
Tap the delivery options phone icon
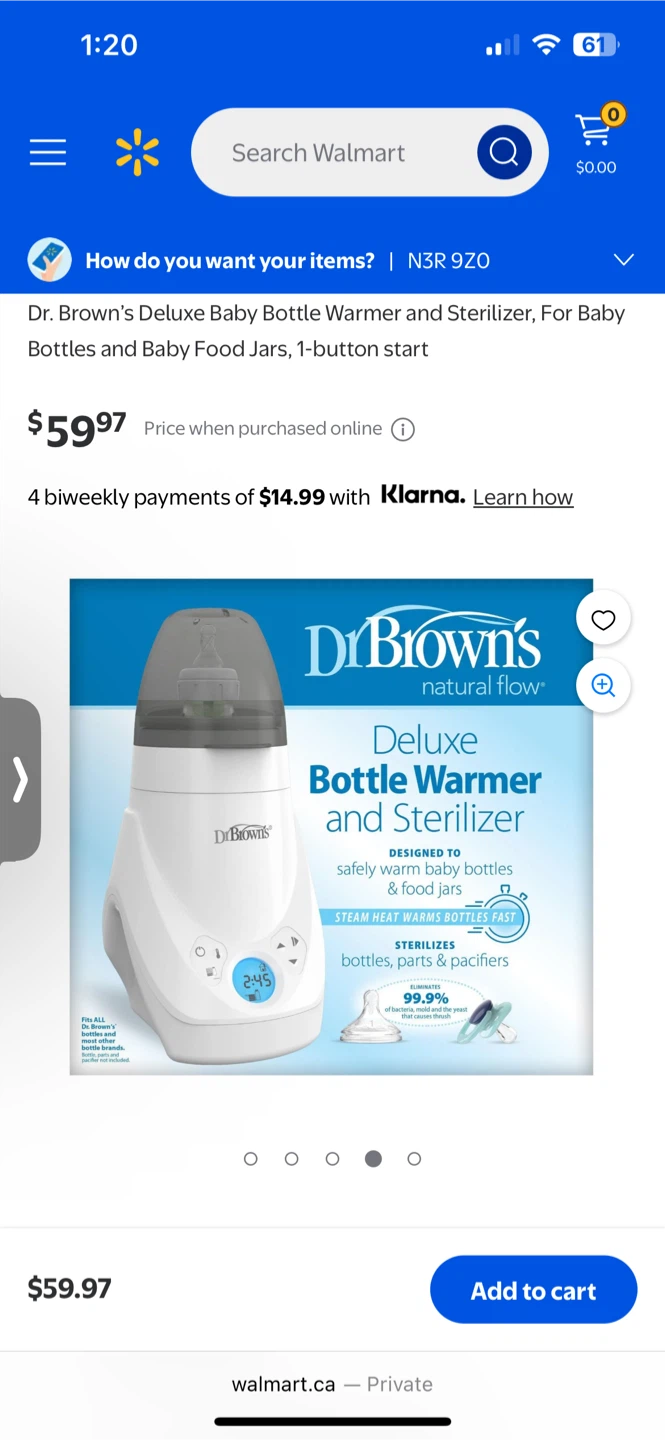click(x=49, y=260)
